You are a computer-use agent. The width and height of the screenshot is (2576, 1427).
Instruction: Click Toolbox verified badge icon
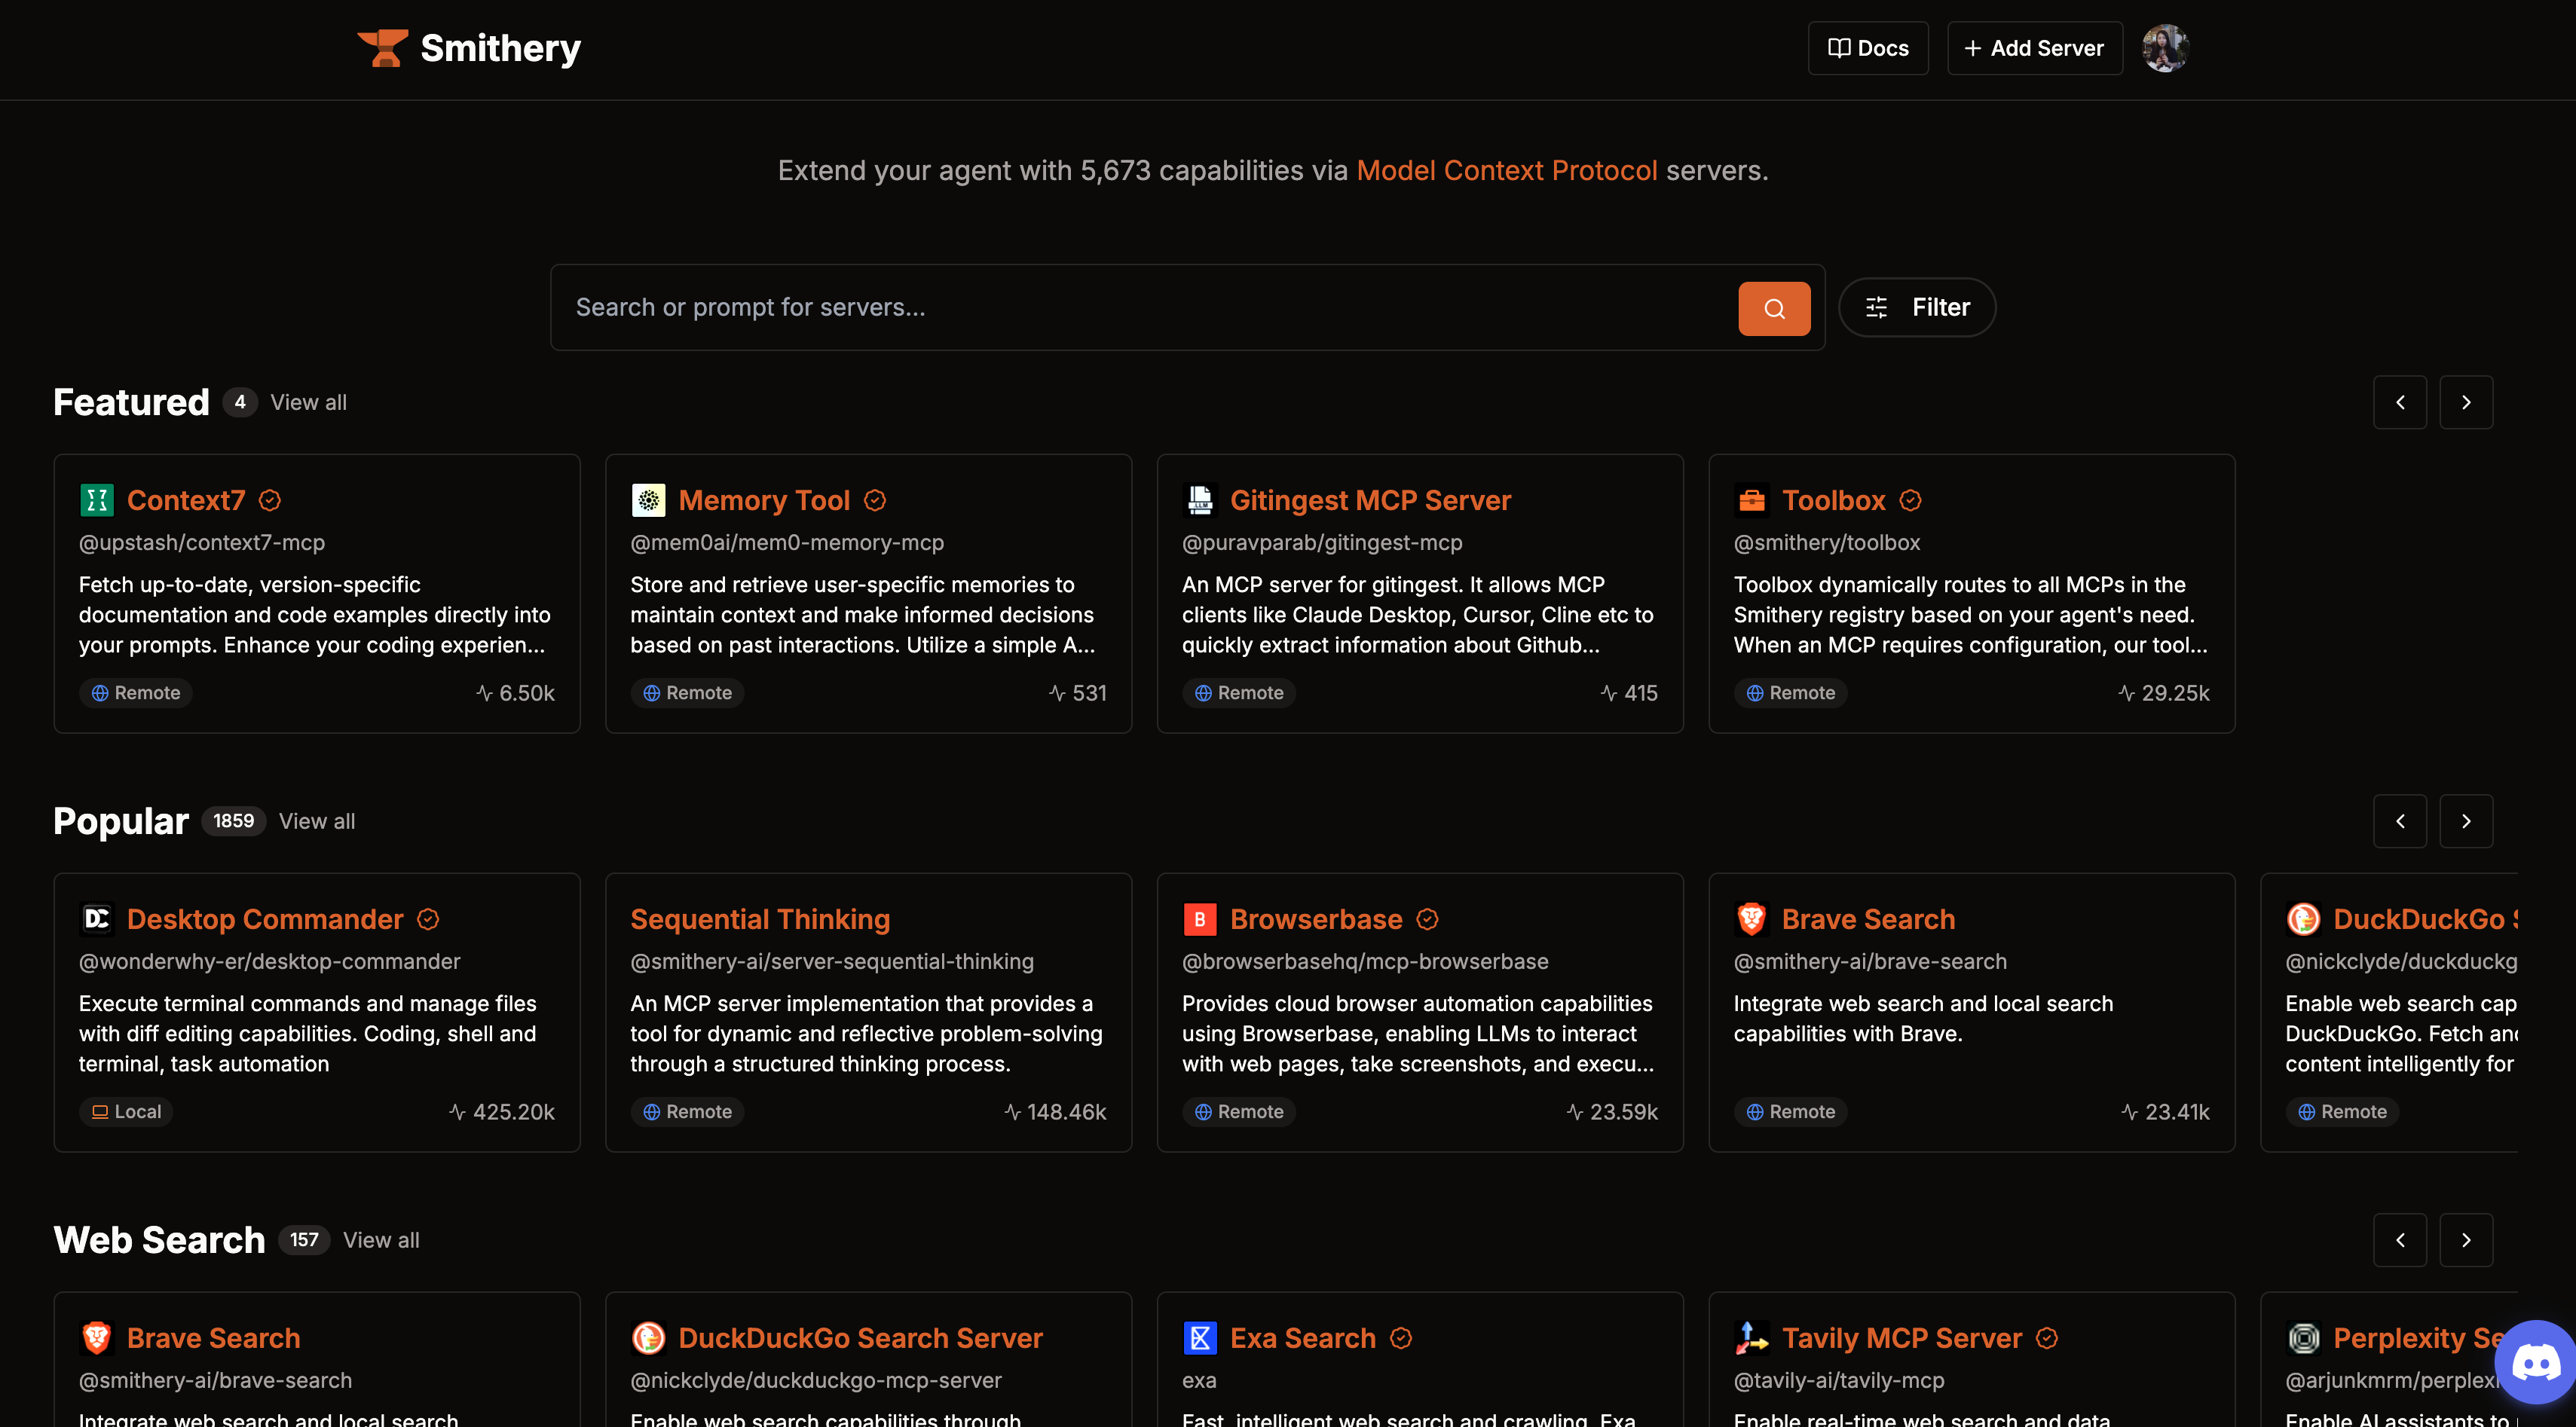click(x=1910, y=500)
